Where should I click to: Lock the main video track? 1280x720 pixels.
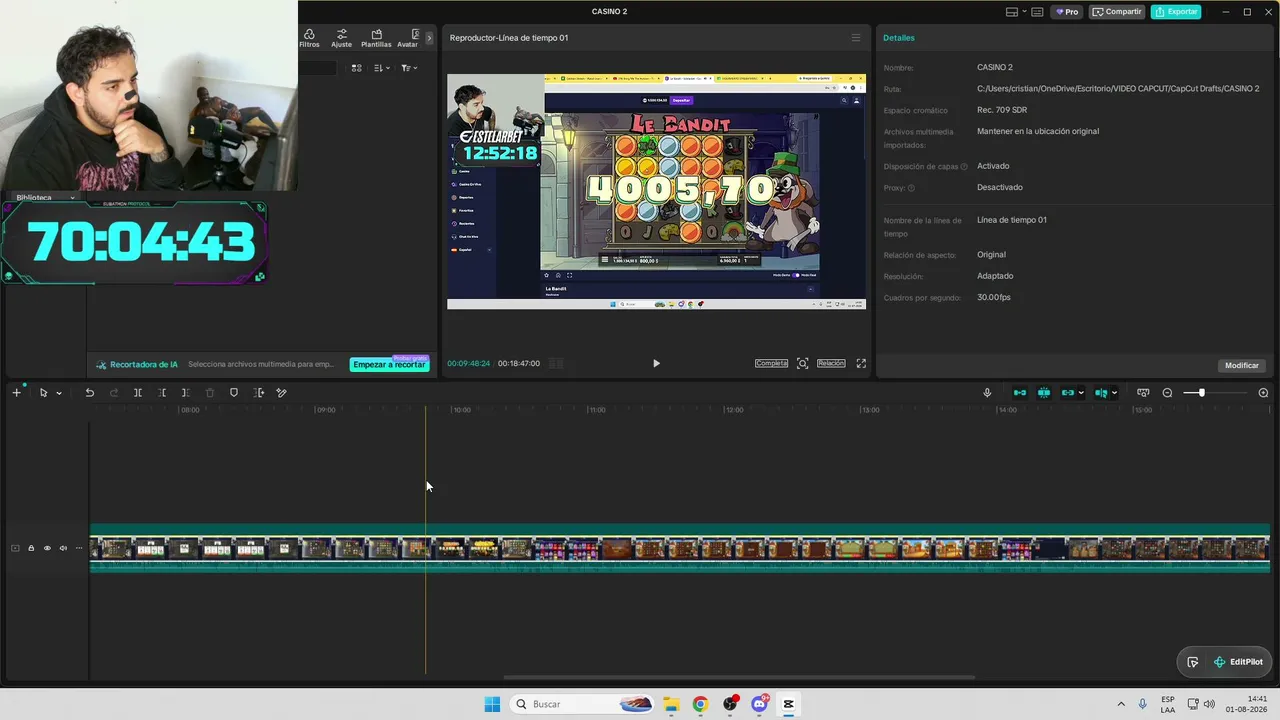31,548
